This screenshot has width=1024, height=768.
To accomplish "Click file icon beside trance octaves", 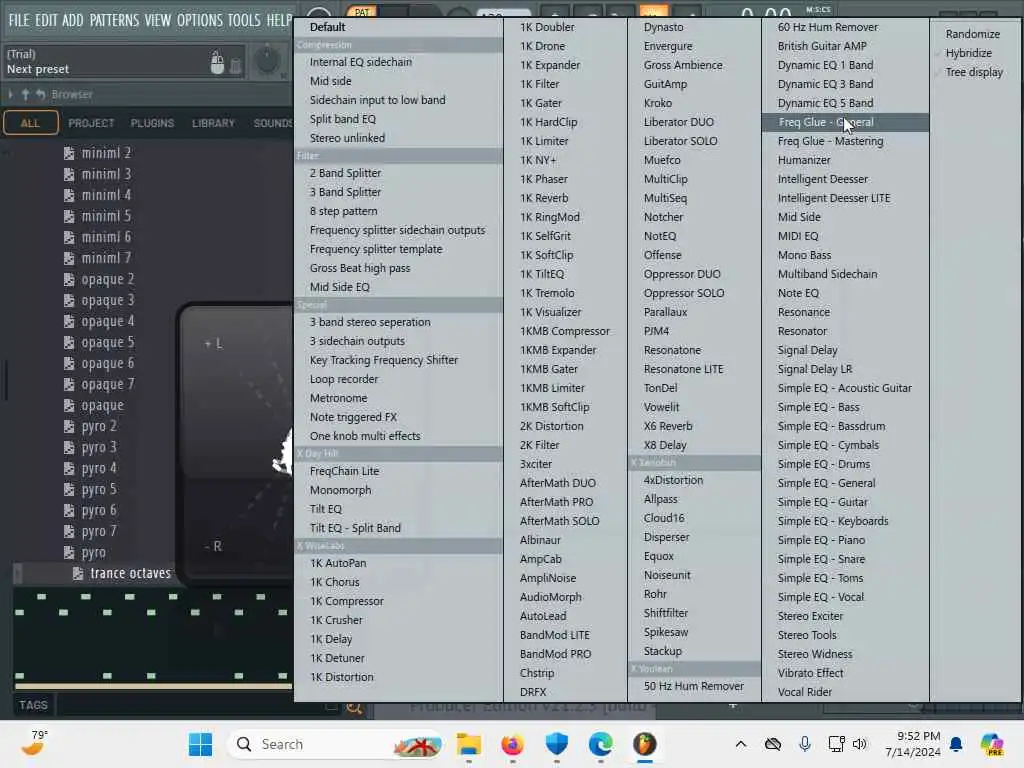I will coord(78,573).
